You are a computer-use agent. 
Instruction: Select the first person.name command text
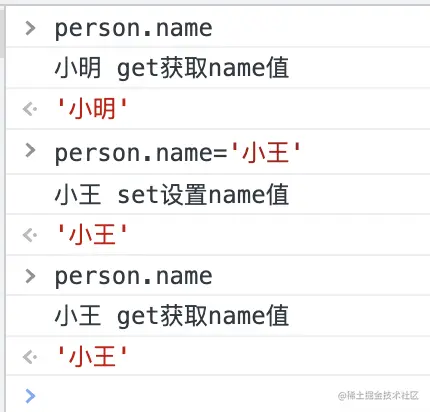pyautogui.click(x=133, y=29)
